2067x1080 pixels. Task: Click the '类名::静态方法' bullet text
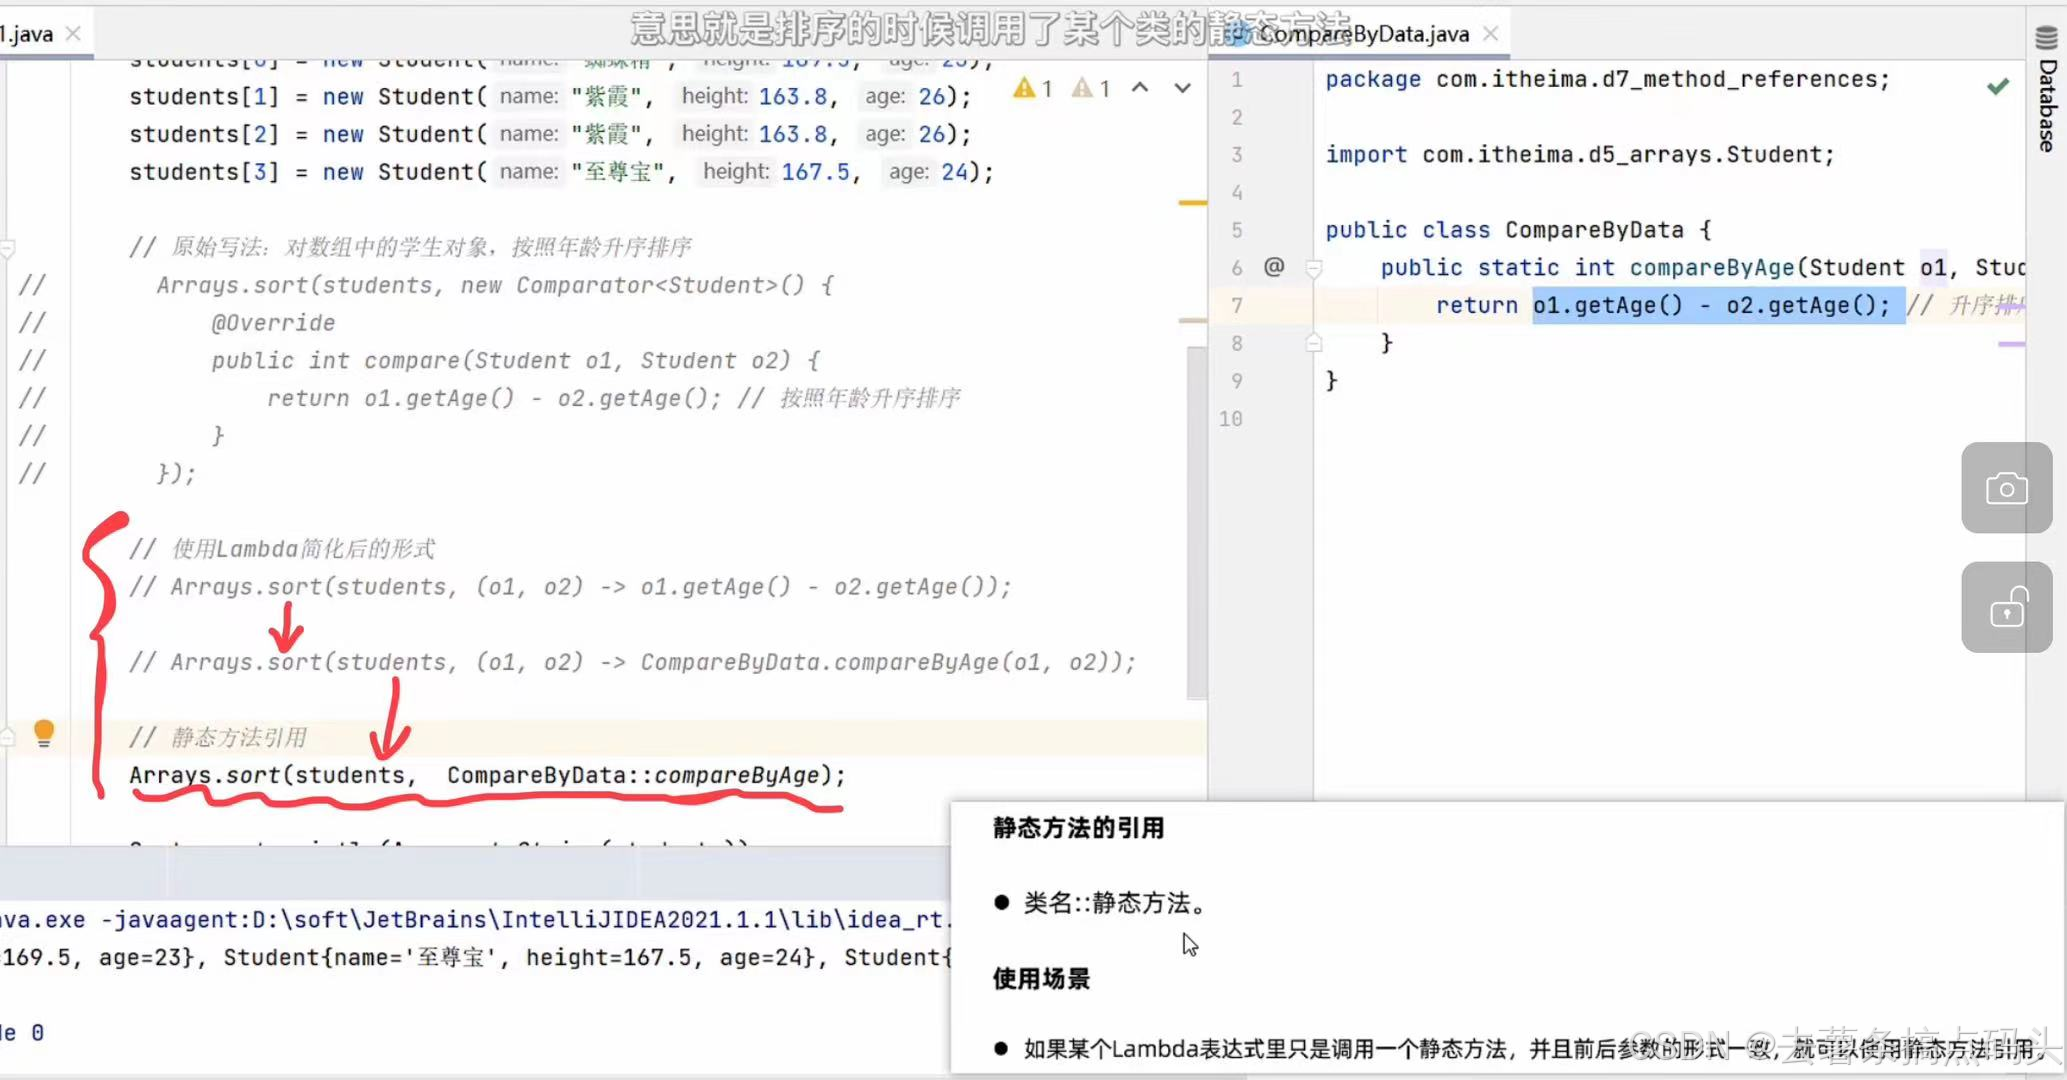[1114, 903]
